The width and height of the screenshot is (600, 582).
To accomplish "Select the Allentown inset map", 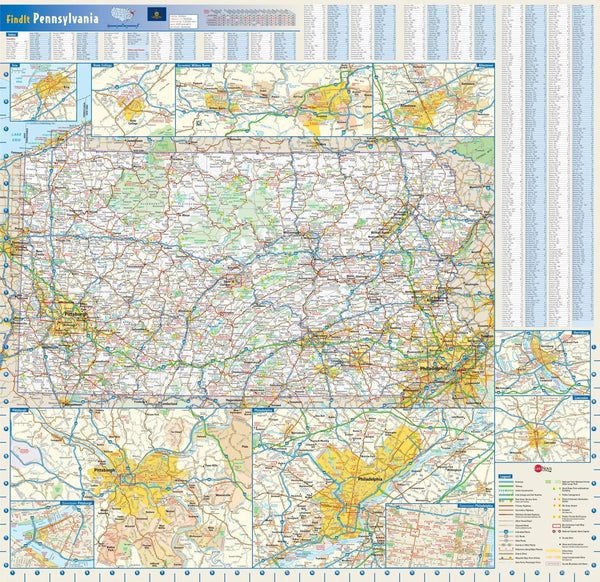I will 433,100.
